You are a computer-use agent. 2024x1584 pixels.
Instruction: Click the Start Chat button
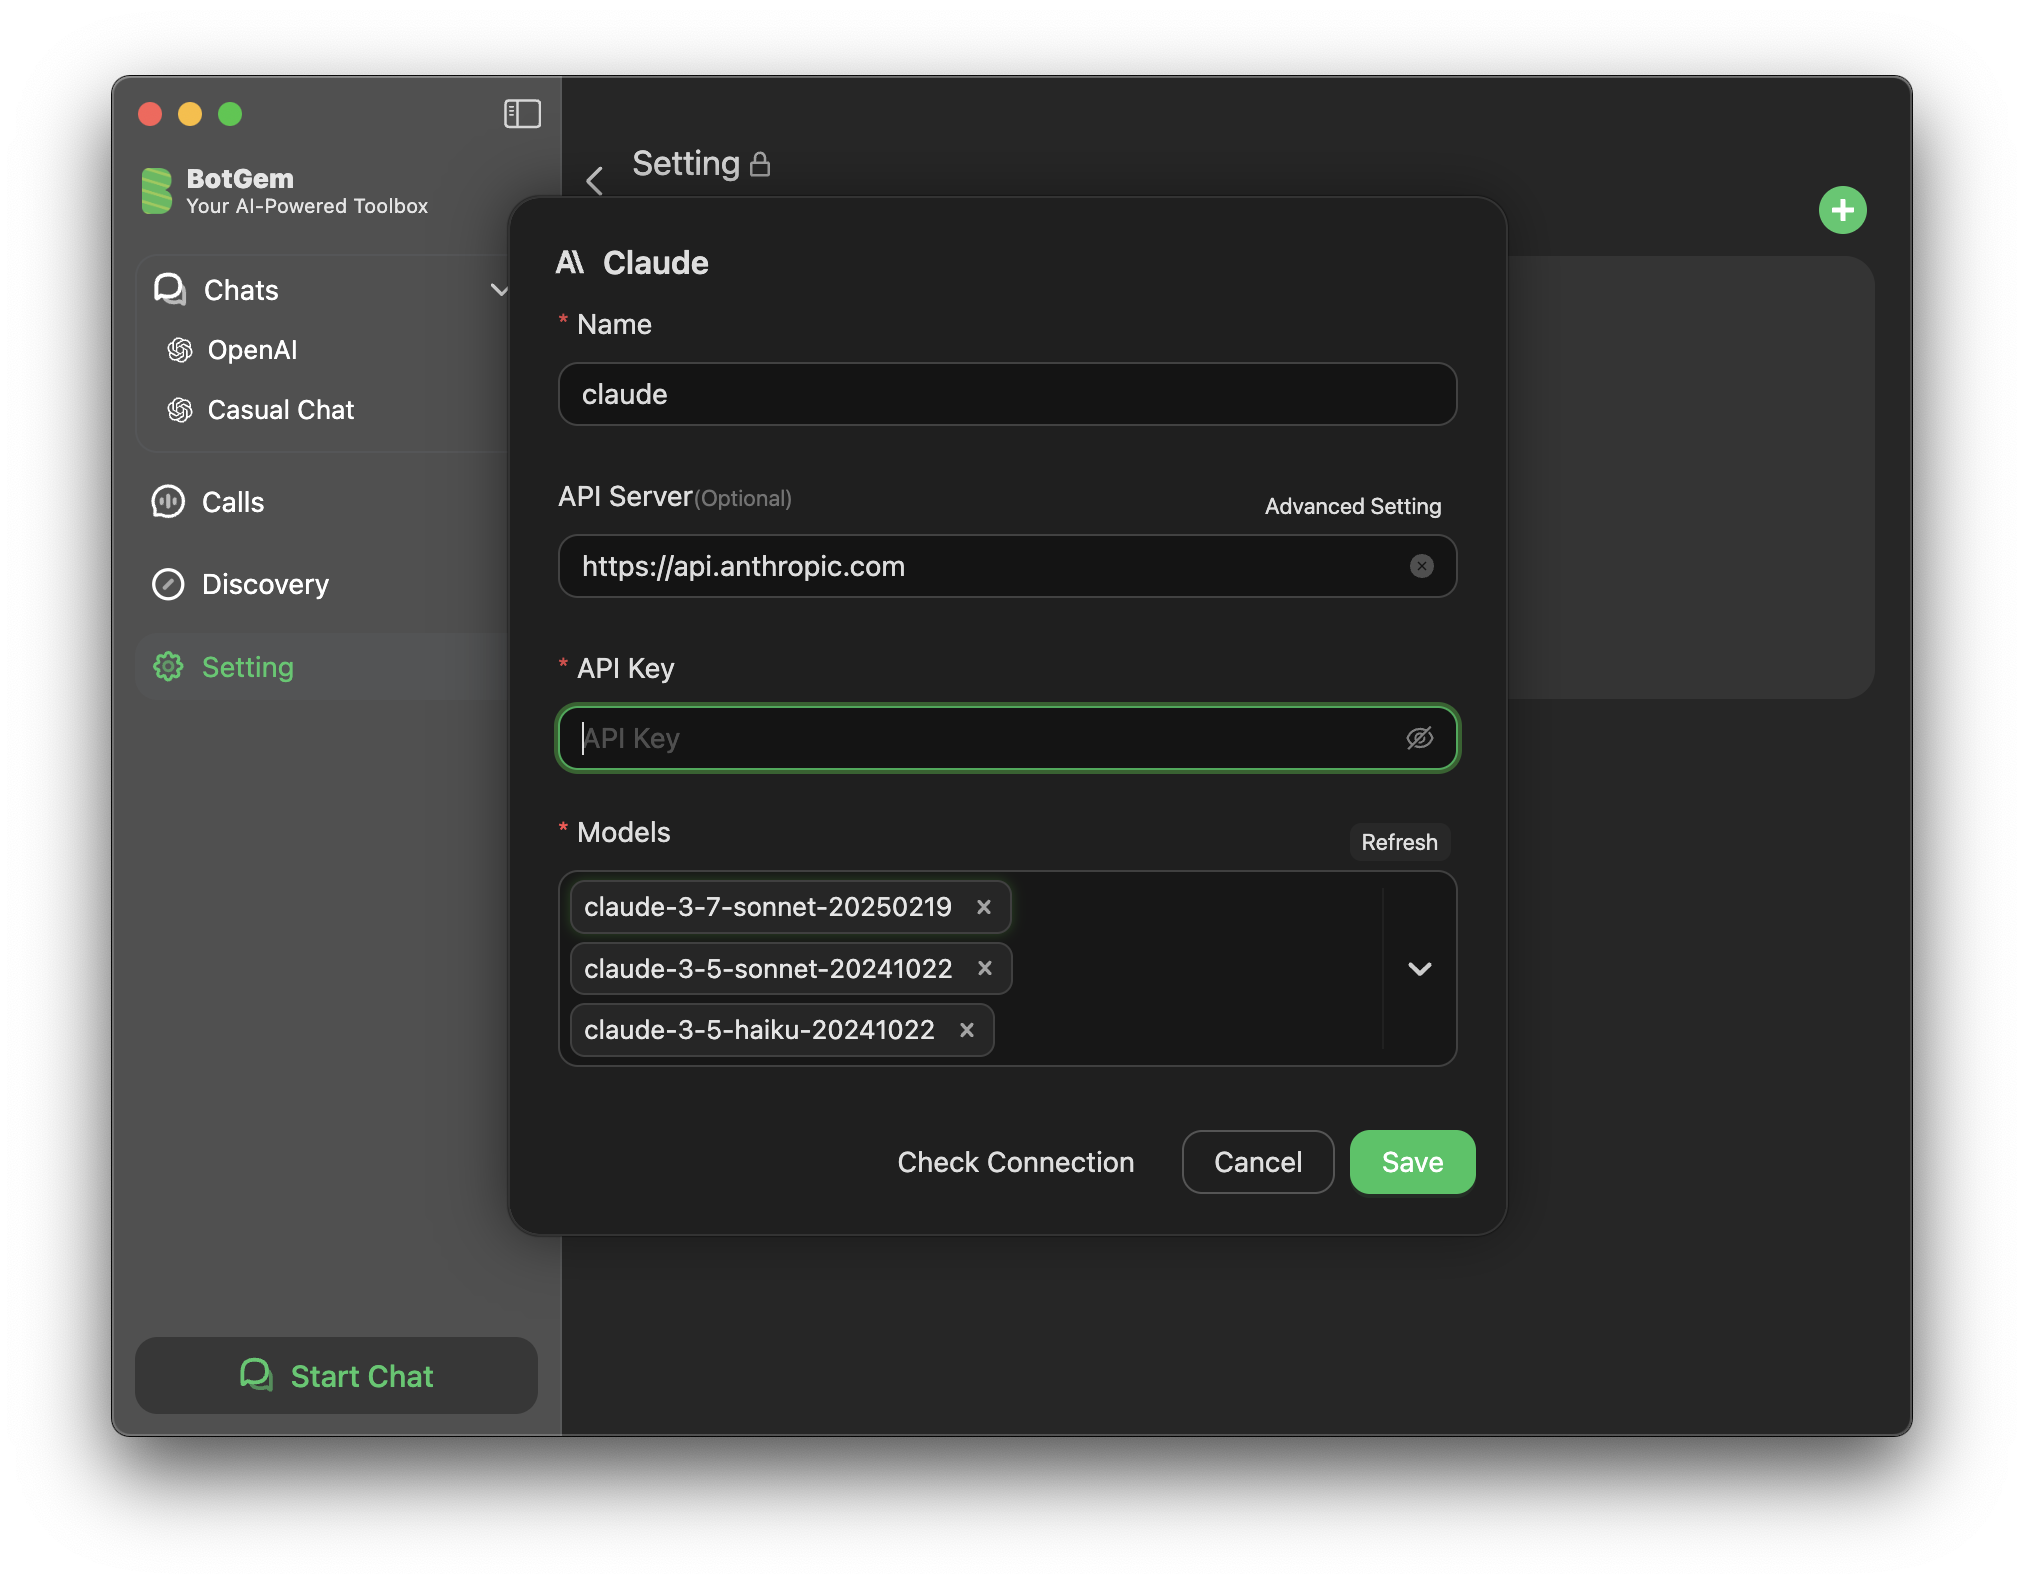(336, 1375)
